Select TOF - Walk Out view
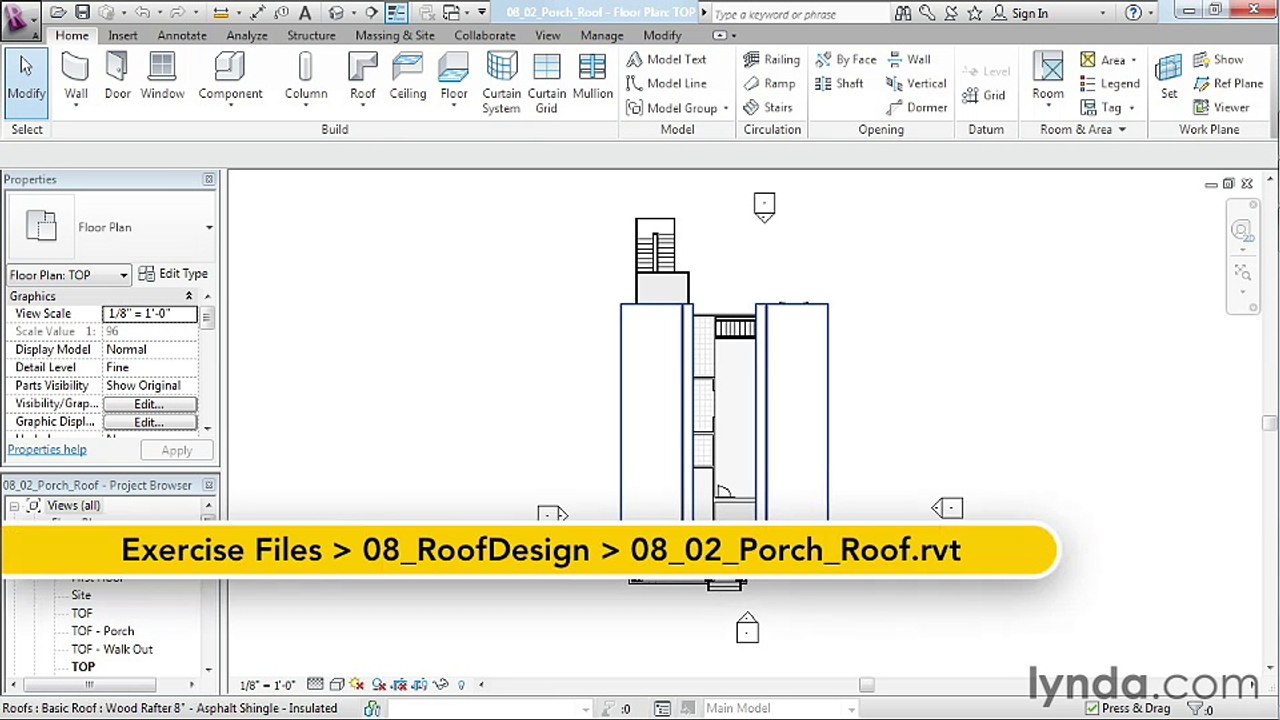This screenshot has height=720, width=1280. (x=112, y=649)
